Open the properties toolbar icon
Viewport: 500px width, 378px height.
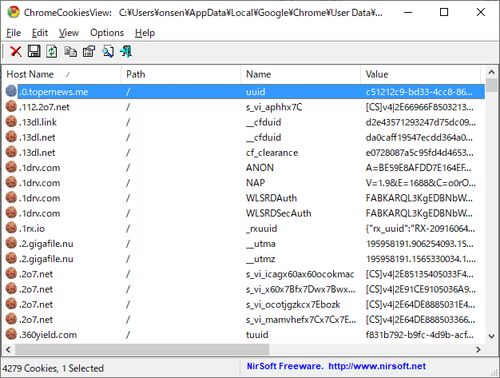tap(89, 52)
